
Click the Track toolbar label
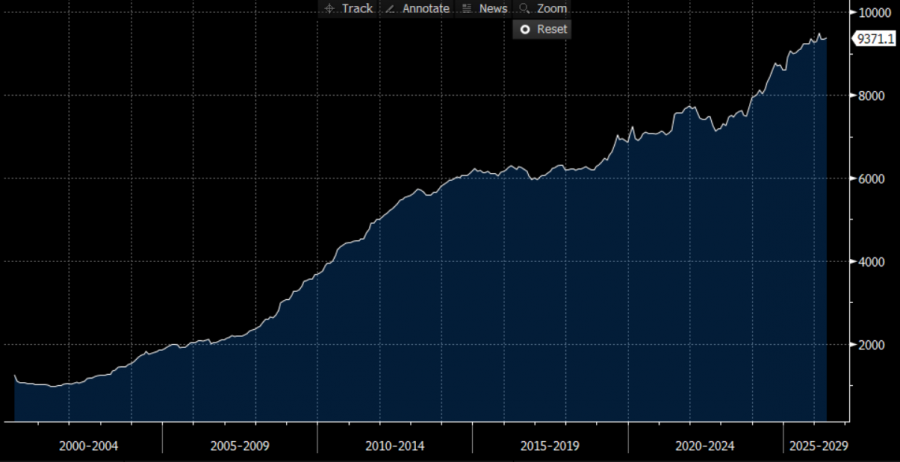coord(357,9)
